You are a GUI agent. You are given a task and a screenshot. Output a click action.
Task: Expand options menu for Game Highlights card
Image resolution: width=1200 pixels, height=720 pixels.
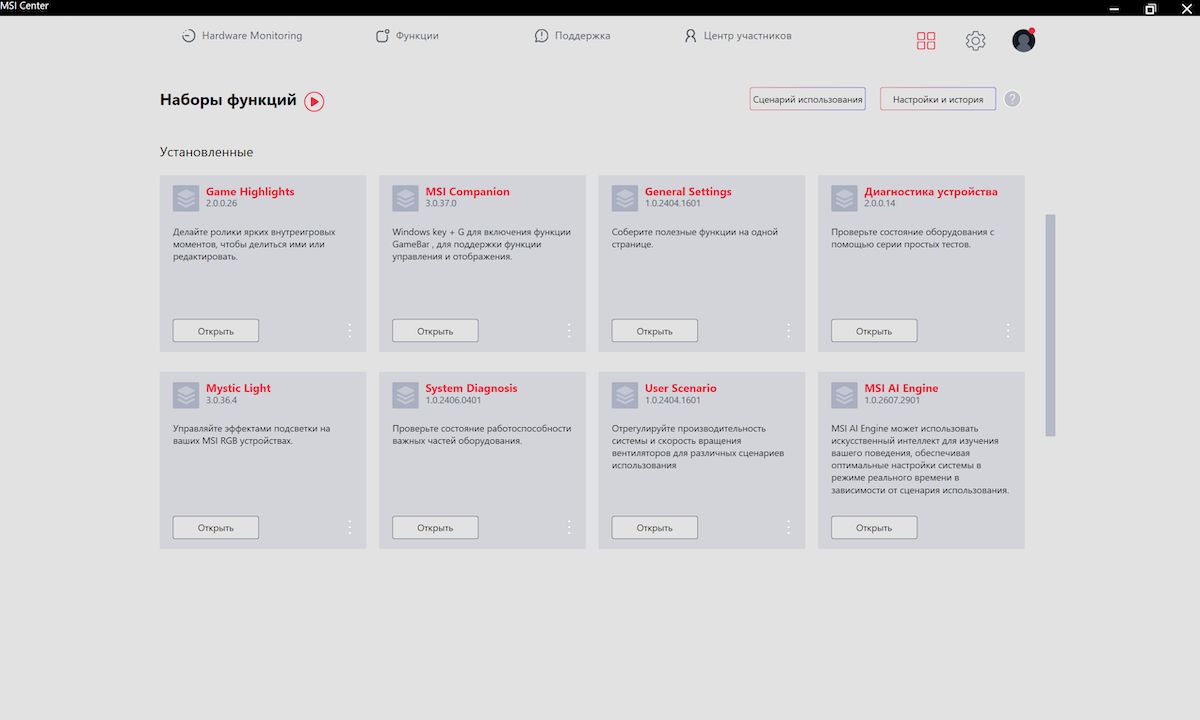pyautogui.click(x=349, y=330)
